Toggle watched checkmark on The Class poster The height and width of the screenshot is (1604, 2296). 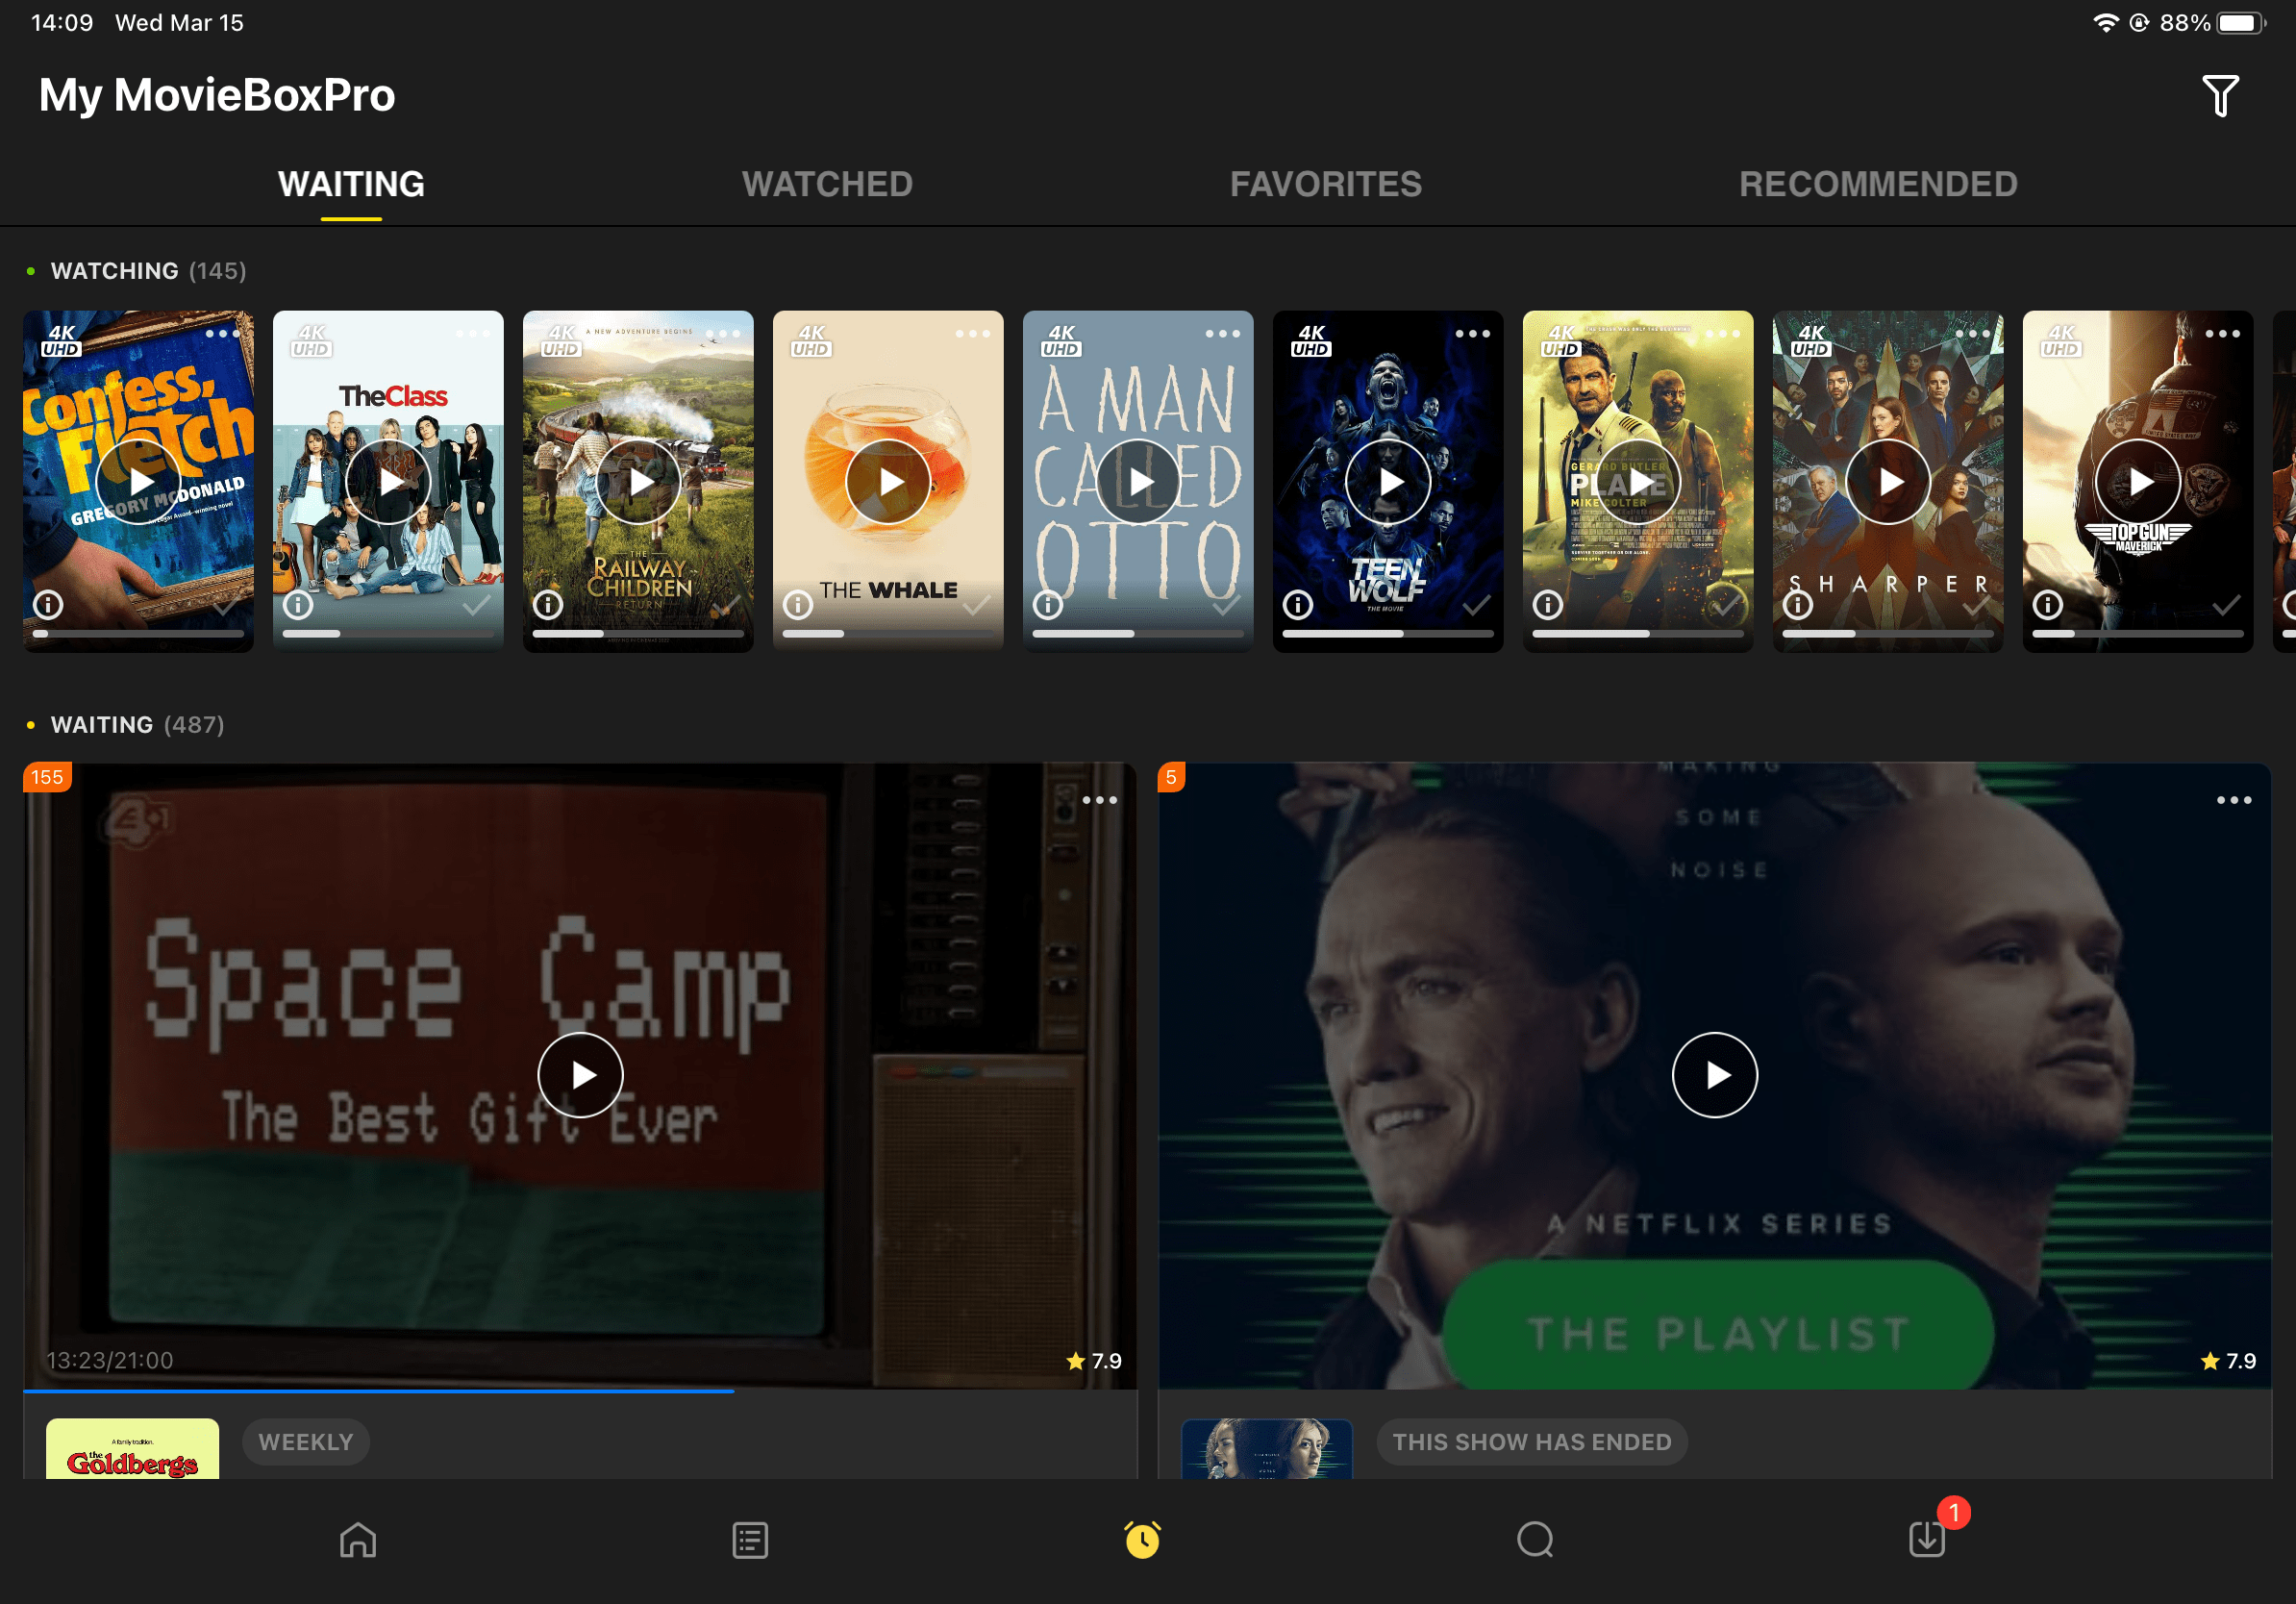(x=474, y=605)
